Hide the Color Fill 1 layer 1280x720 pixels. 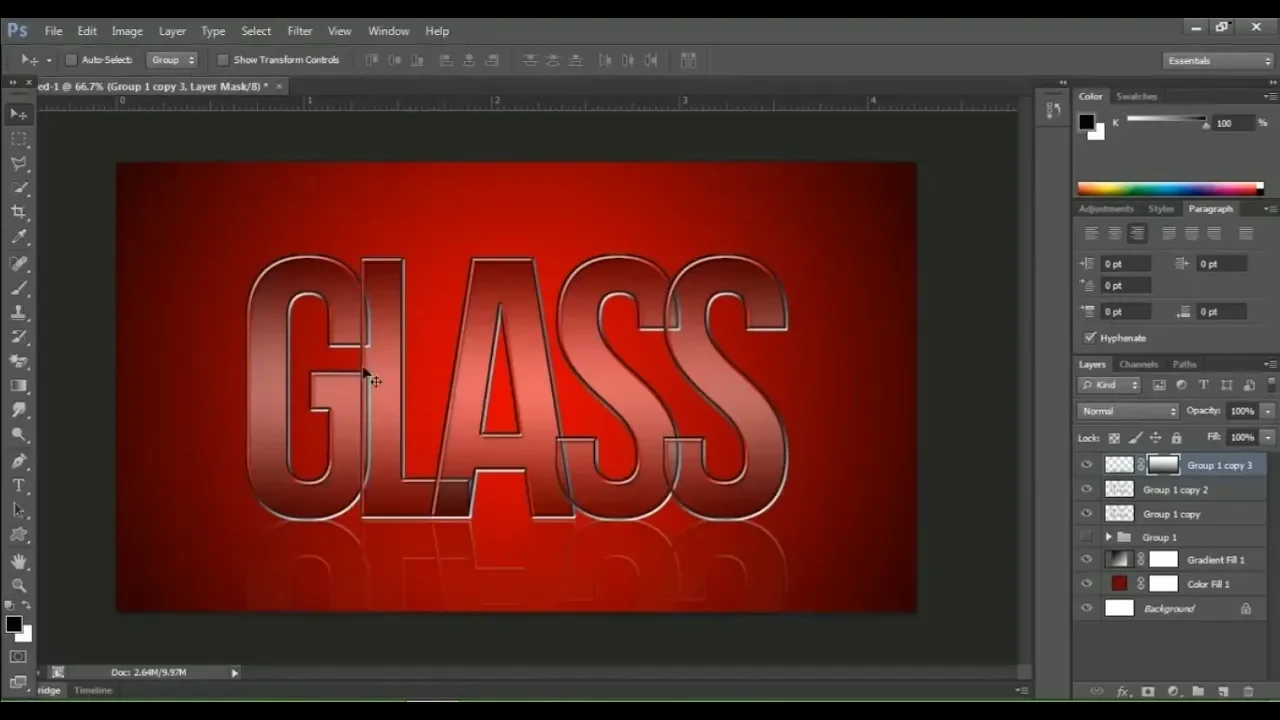coord(1087,584)
